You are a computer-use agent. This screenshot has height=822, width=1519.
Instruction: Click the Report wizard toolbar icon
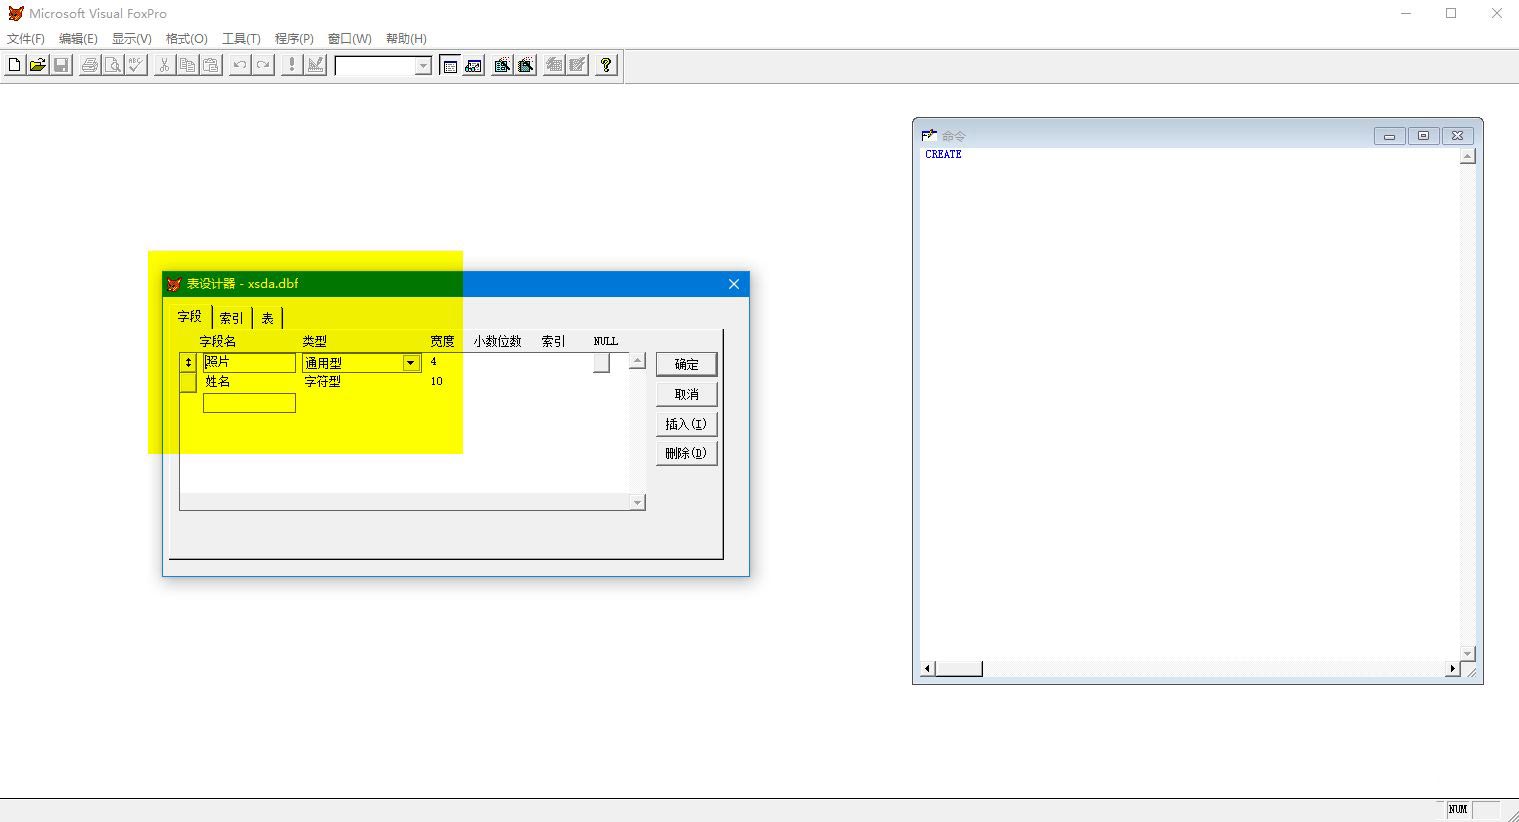526,65
